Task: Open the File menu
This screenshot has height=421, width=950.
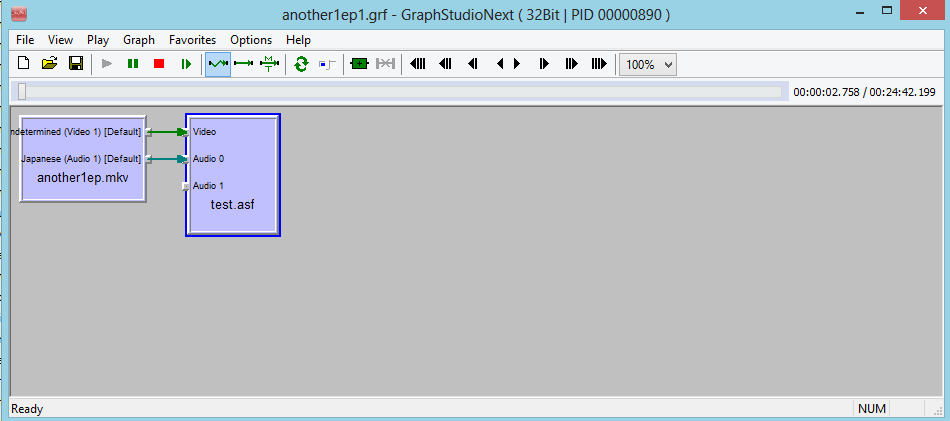Action: (x=25, y=40)
